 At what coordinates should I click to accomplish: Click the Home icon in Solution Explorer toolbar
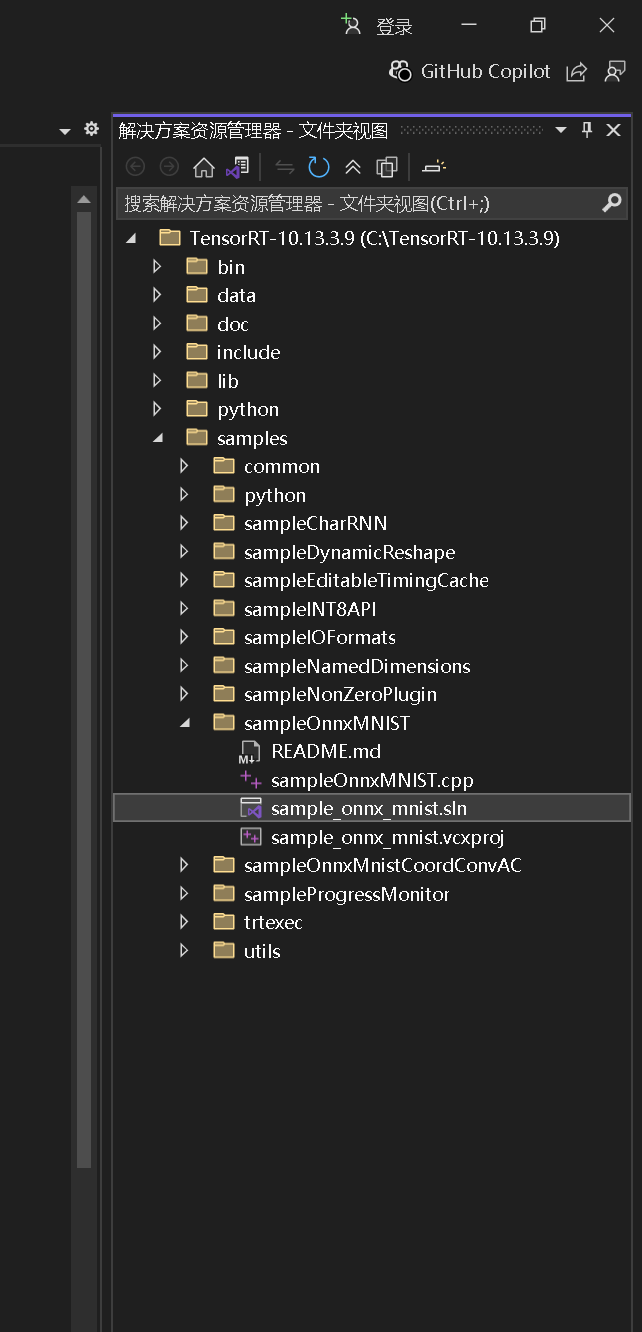click(203, 167)
